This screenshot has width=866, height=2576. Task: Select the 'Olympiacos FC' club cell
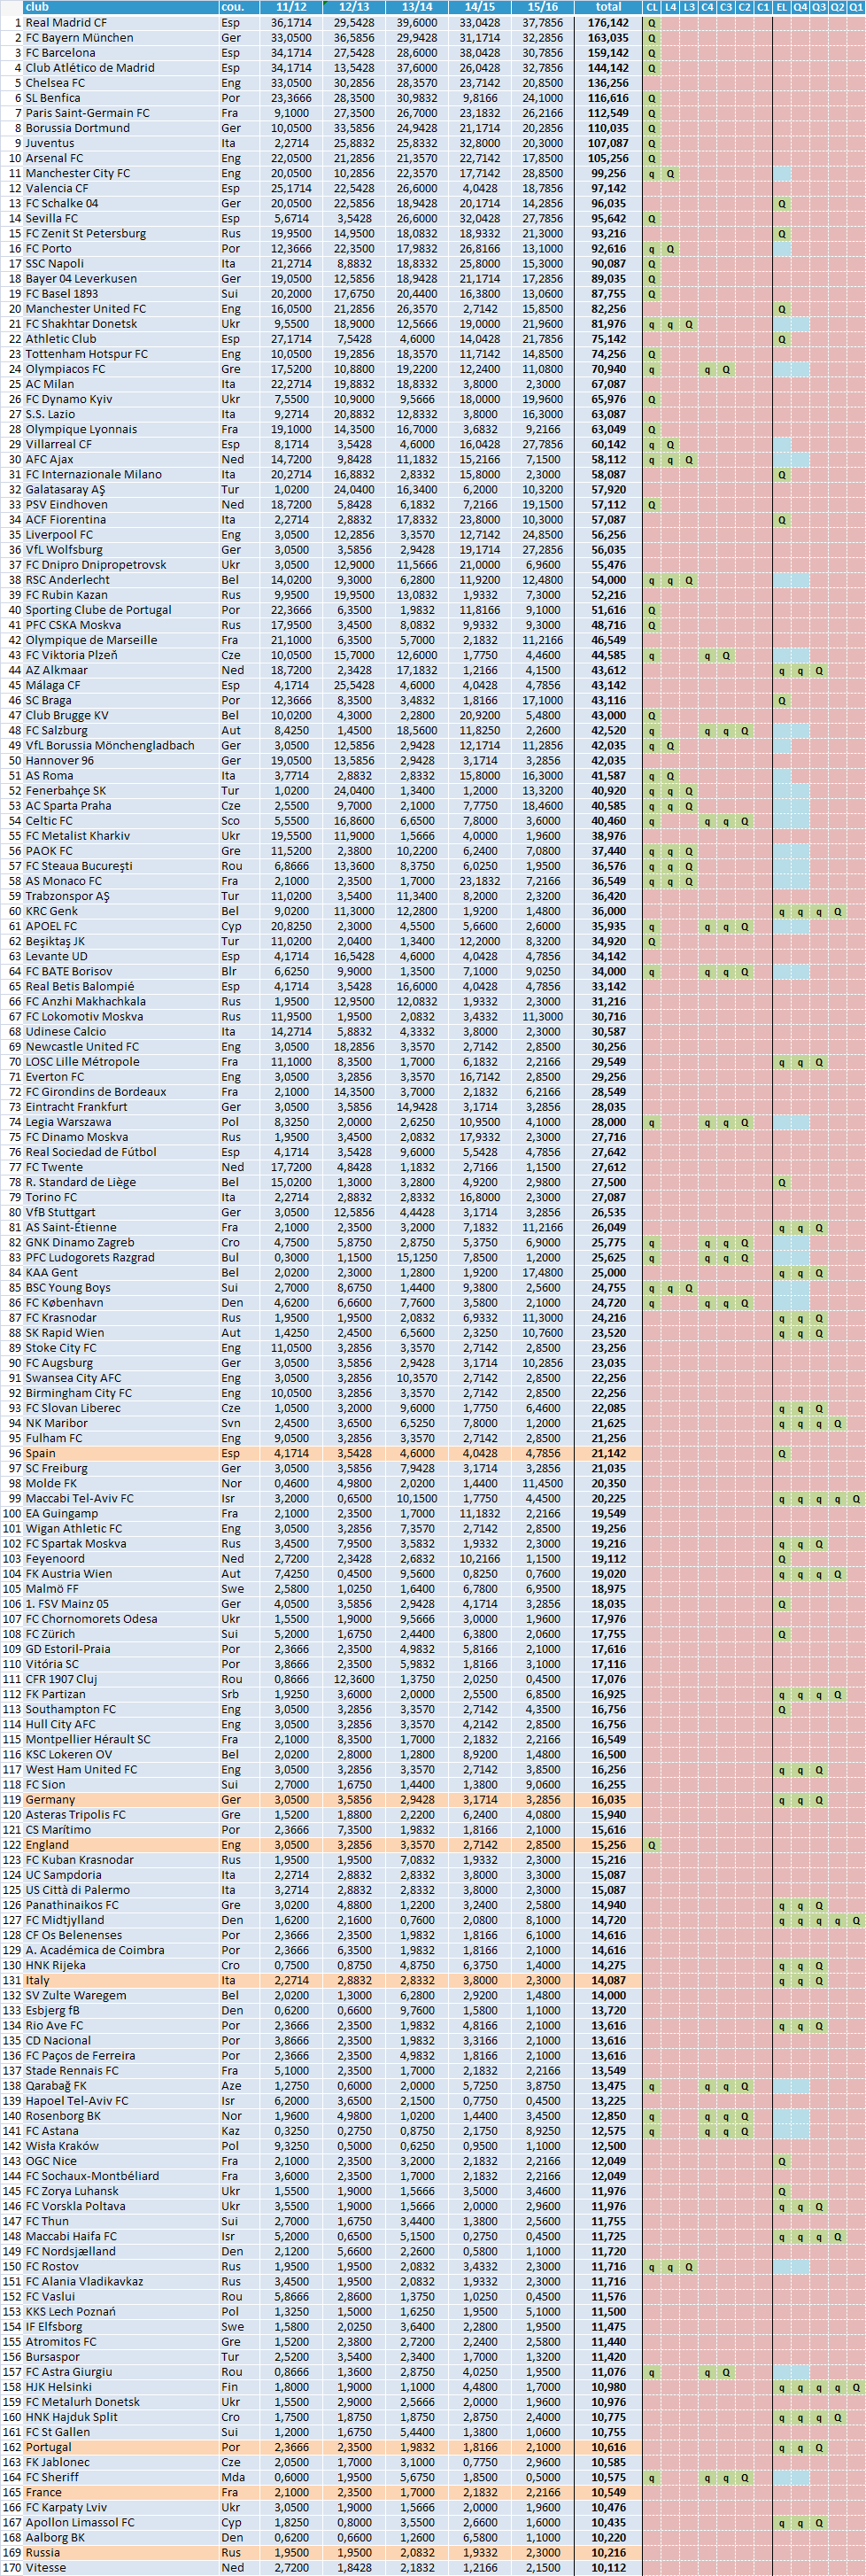[120, 369]
